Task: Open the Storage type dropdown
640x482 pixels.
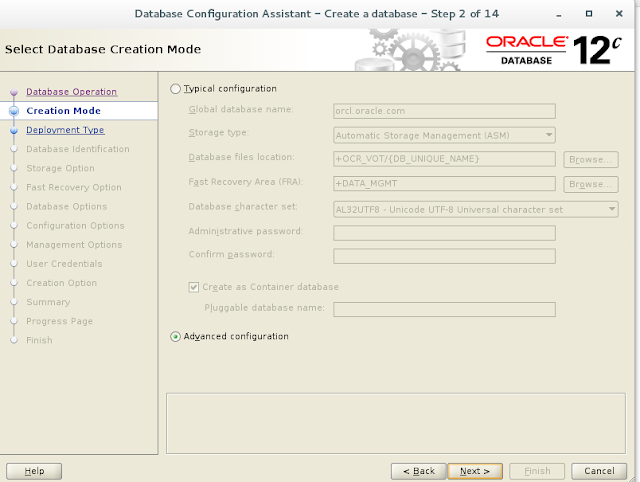Action: [x=444, y=135]
